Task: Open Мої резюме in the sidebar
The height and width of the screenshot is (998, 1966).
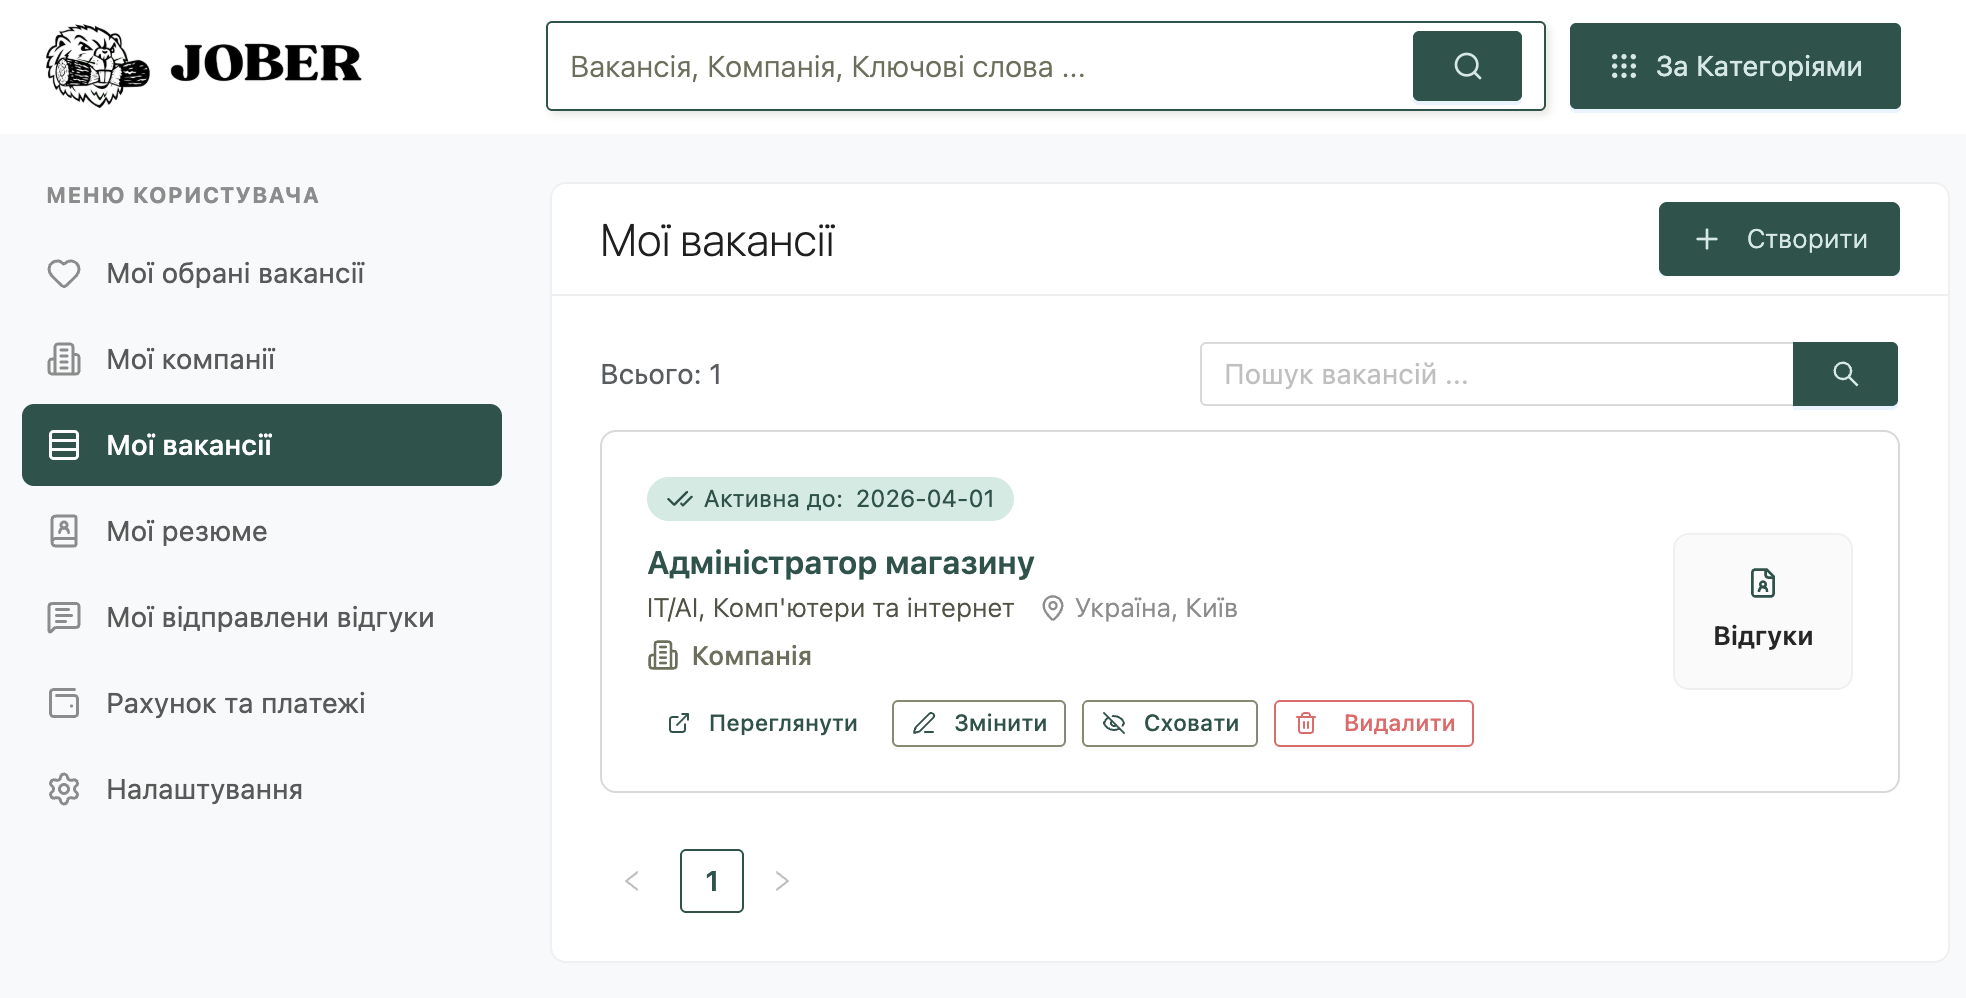Action: 262,531
